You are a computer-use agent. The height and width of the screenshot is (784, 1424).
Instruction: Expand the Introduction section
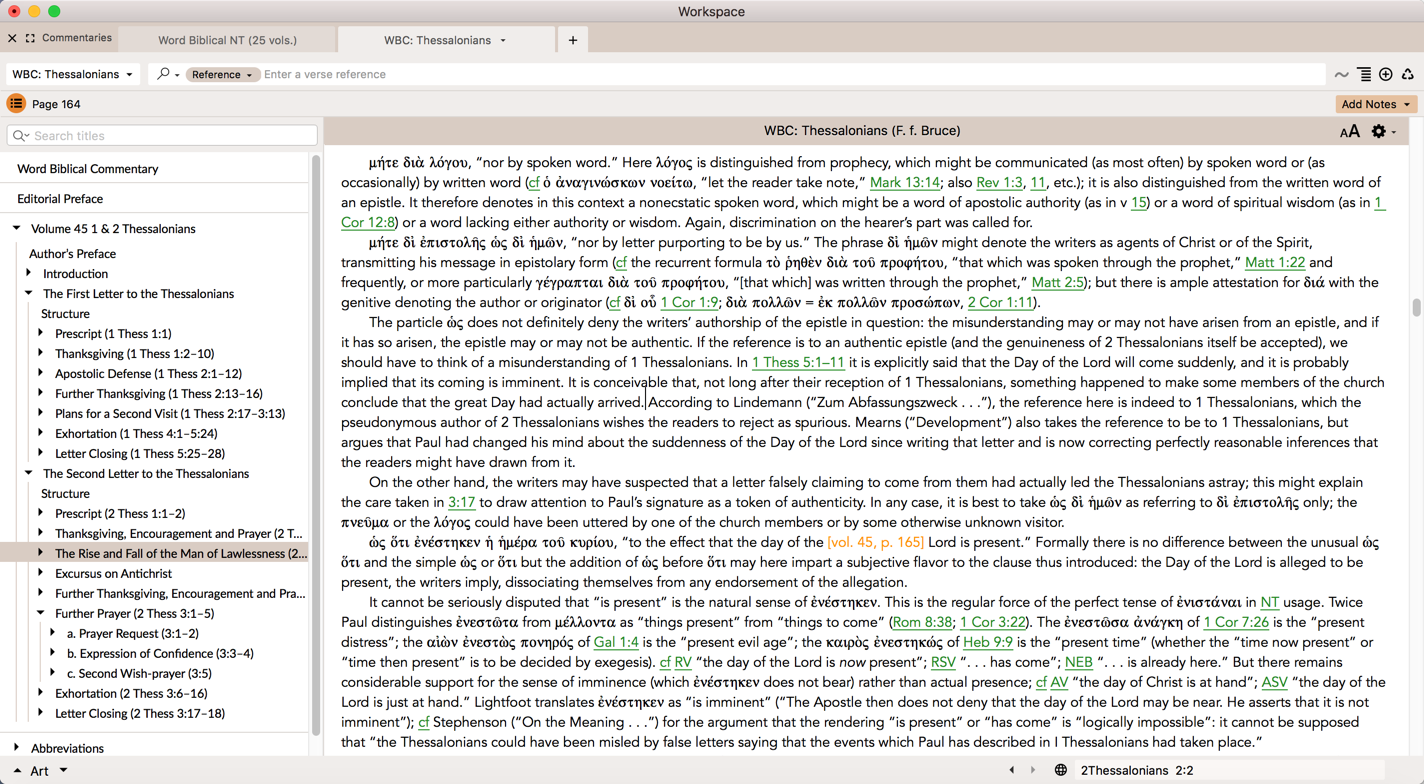tap(29, 273)
